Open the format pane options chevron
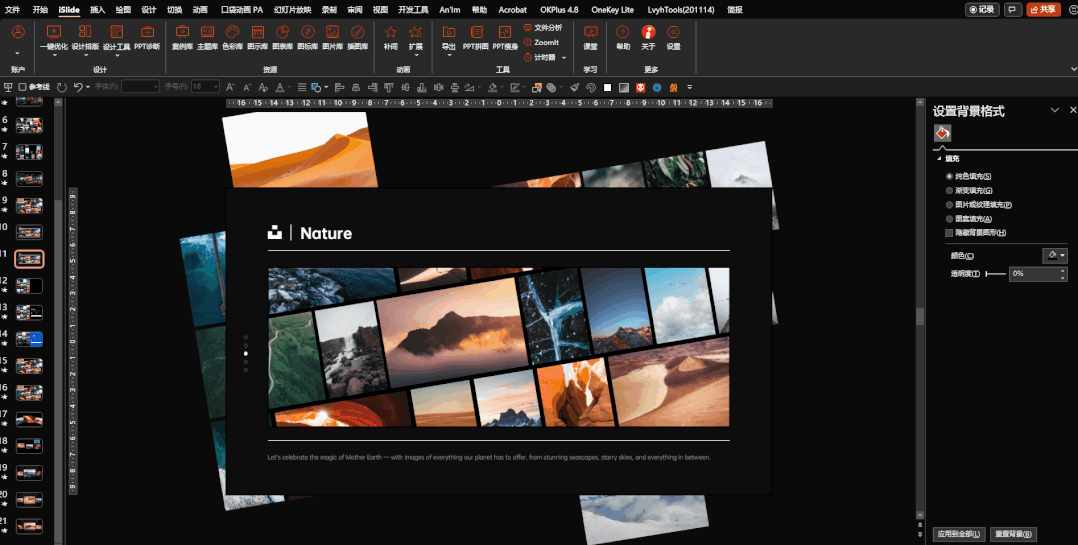The height and width of the screenshot is (545, 1078). (x=1055, y=111)
